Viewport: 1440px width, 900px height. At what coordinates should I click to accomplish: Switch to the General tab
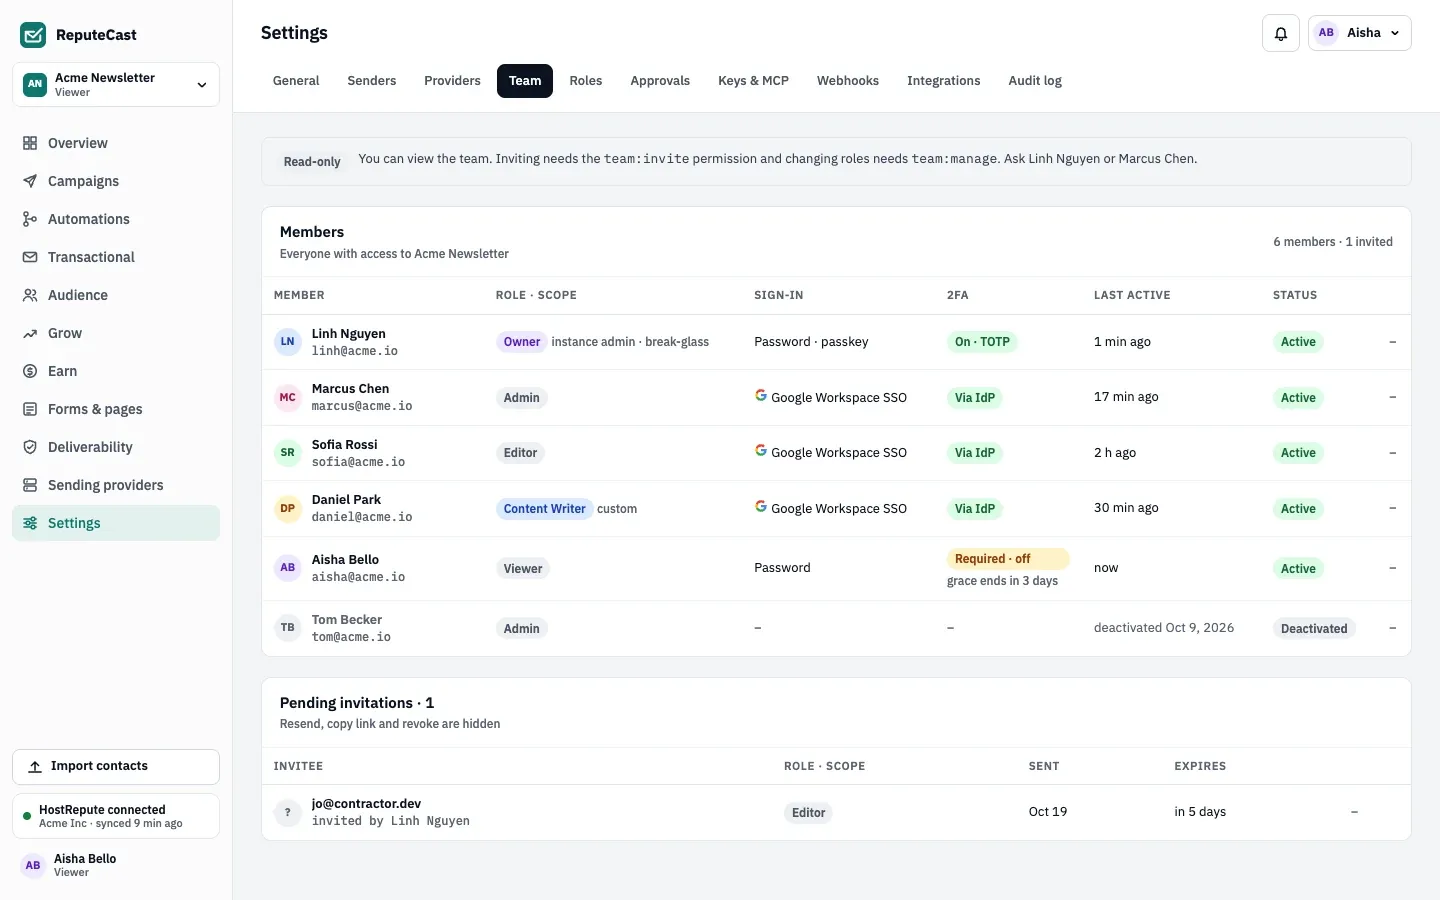[x=296, y=81]
